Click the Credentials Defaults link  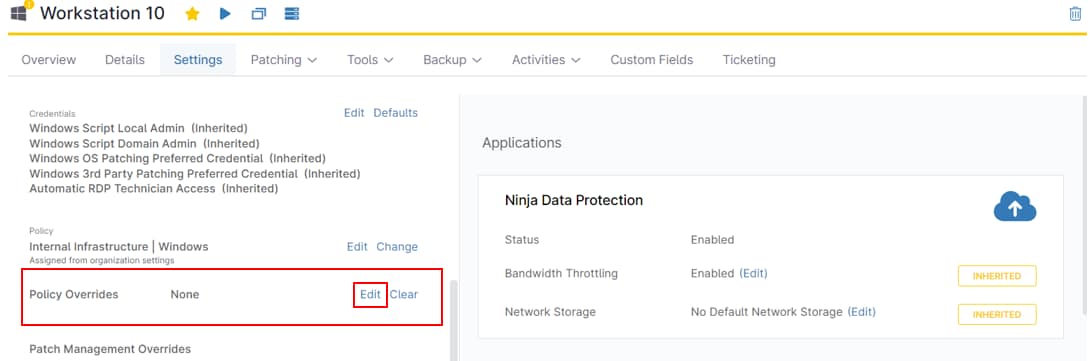coord(396,113)
